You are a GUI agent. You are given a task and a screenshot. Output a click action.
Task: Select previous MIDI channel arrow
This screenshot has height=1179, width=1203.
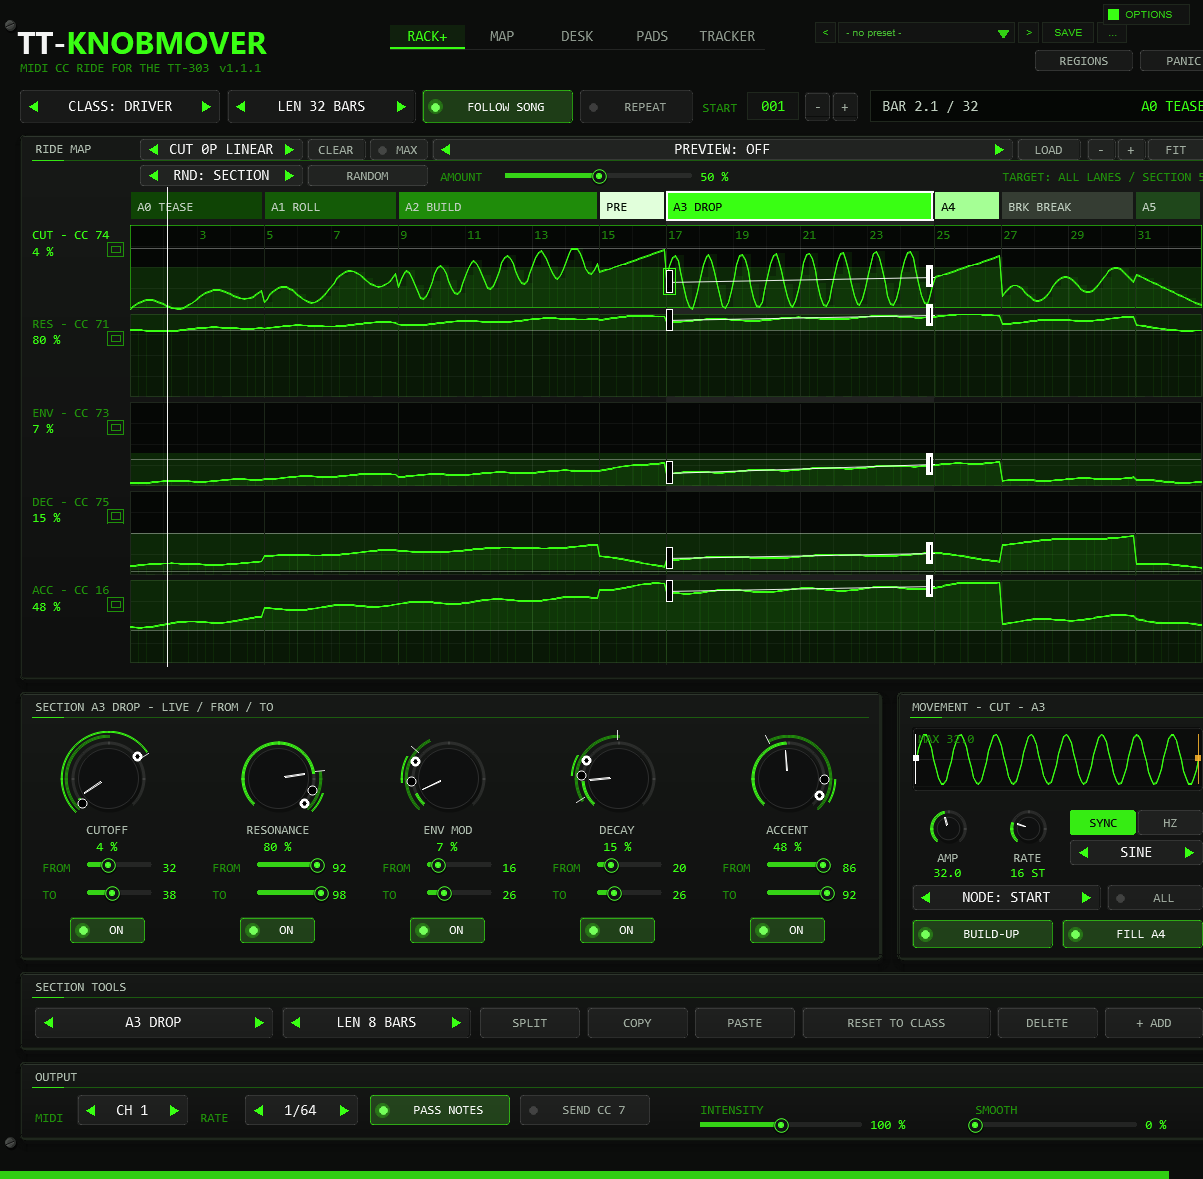(91, 1111)
